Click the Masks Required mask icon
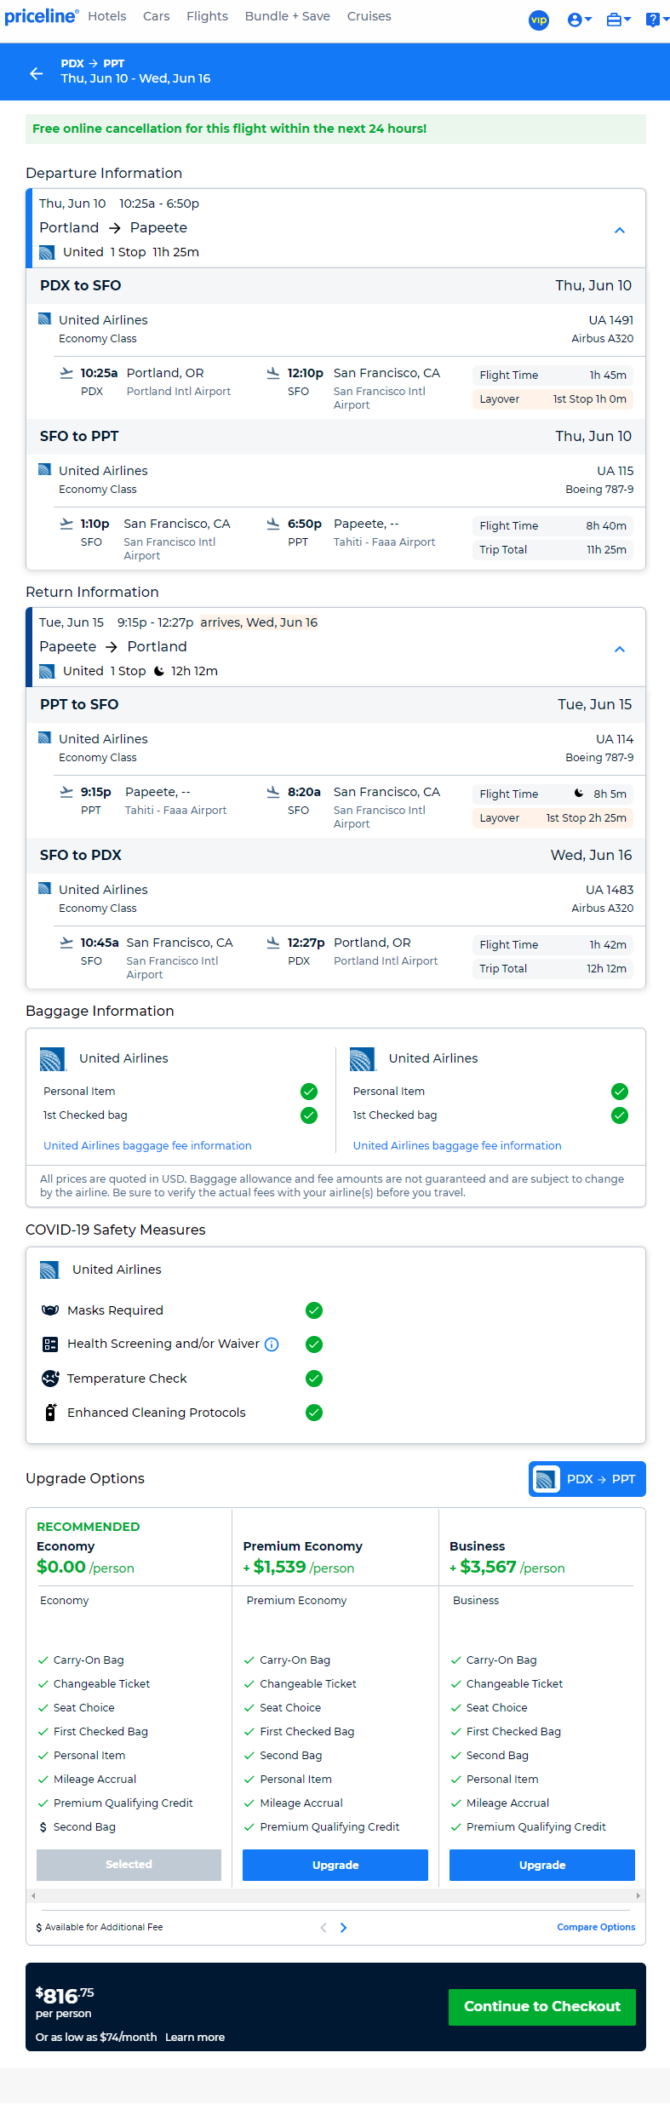 coord(50,1311)
